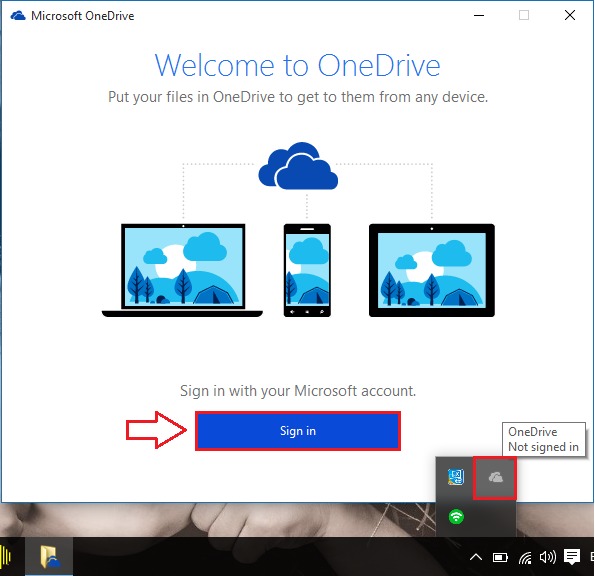
Task: Open the Action Center notification icon
Action: point(572,557)
